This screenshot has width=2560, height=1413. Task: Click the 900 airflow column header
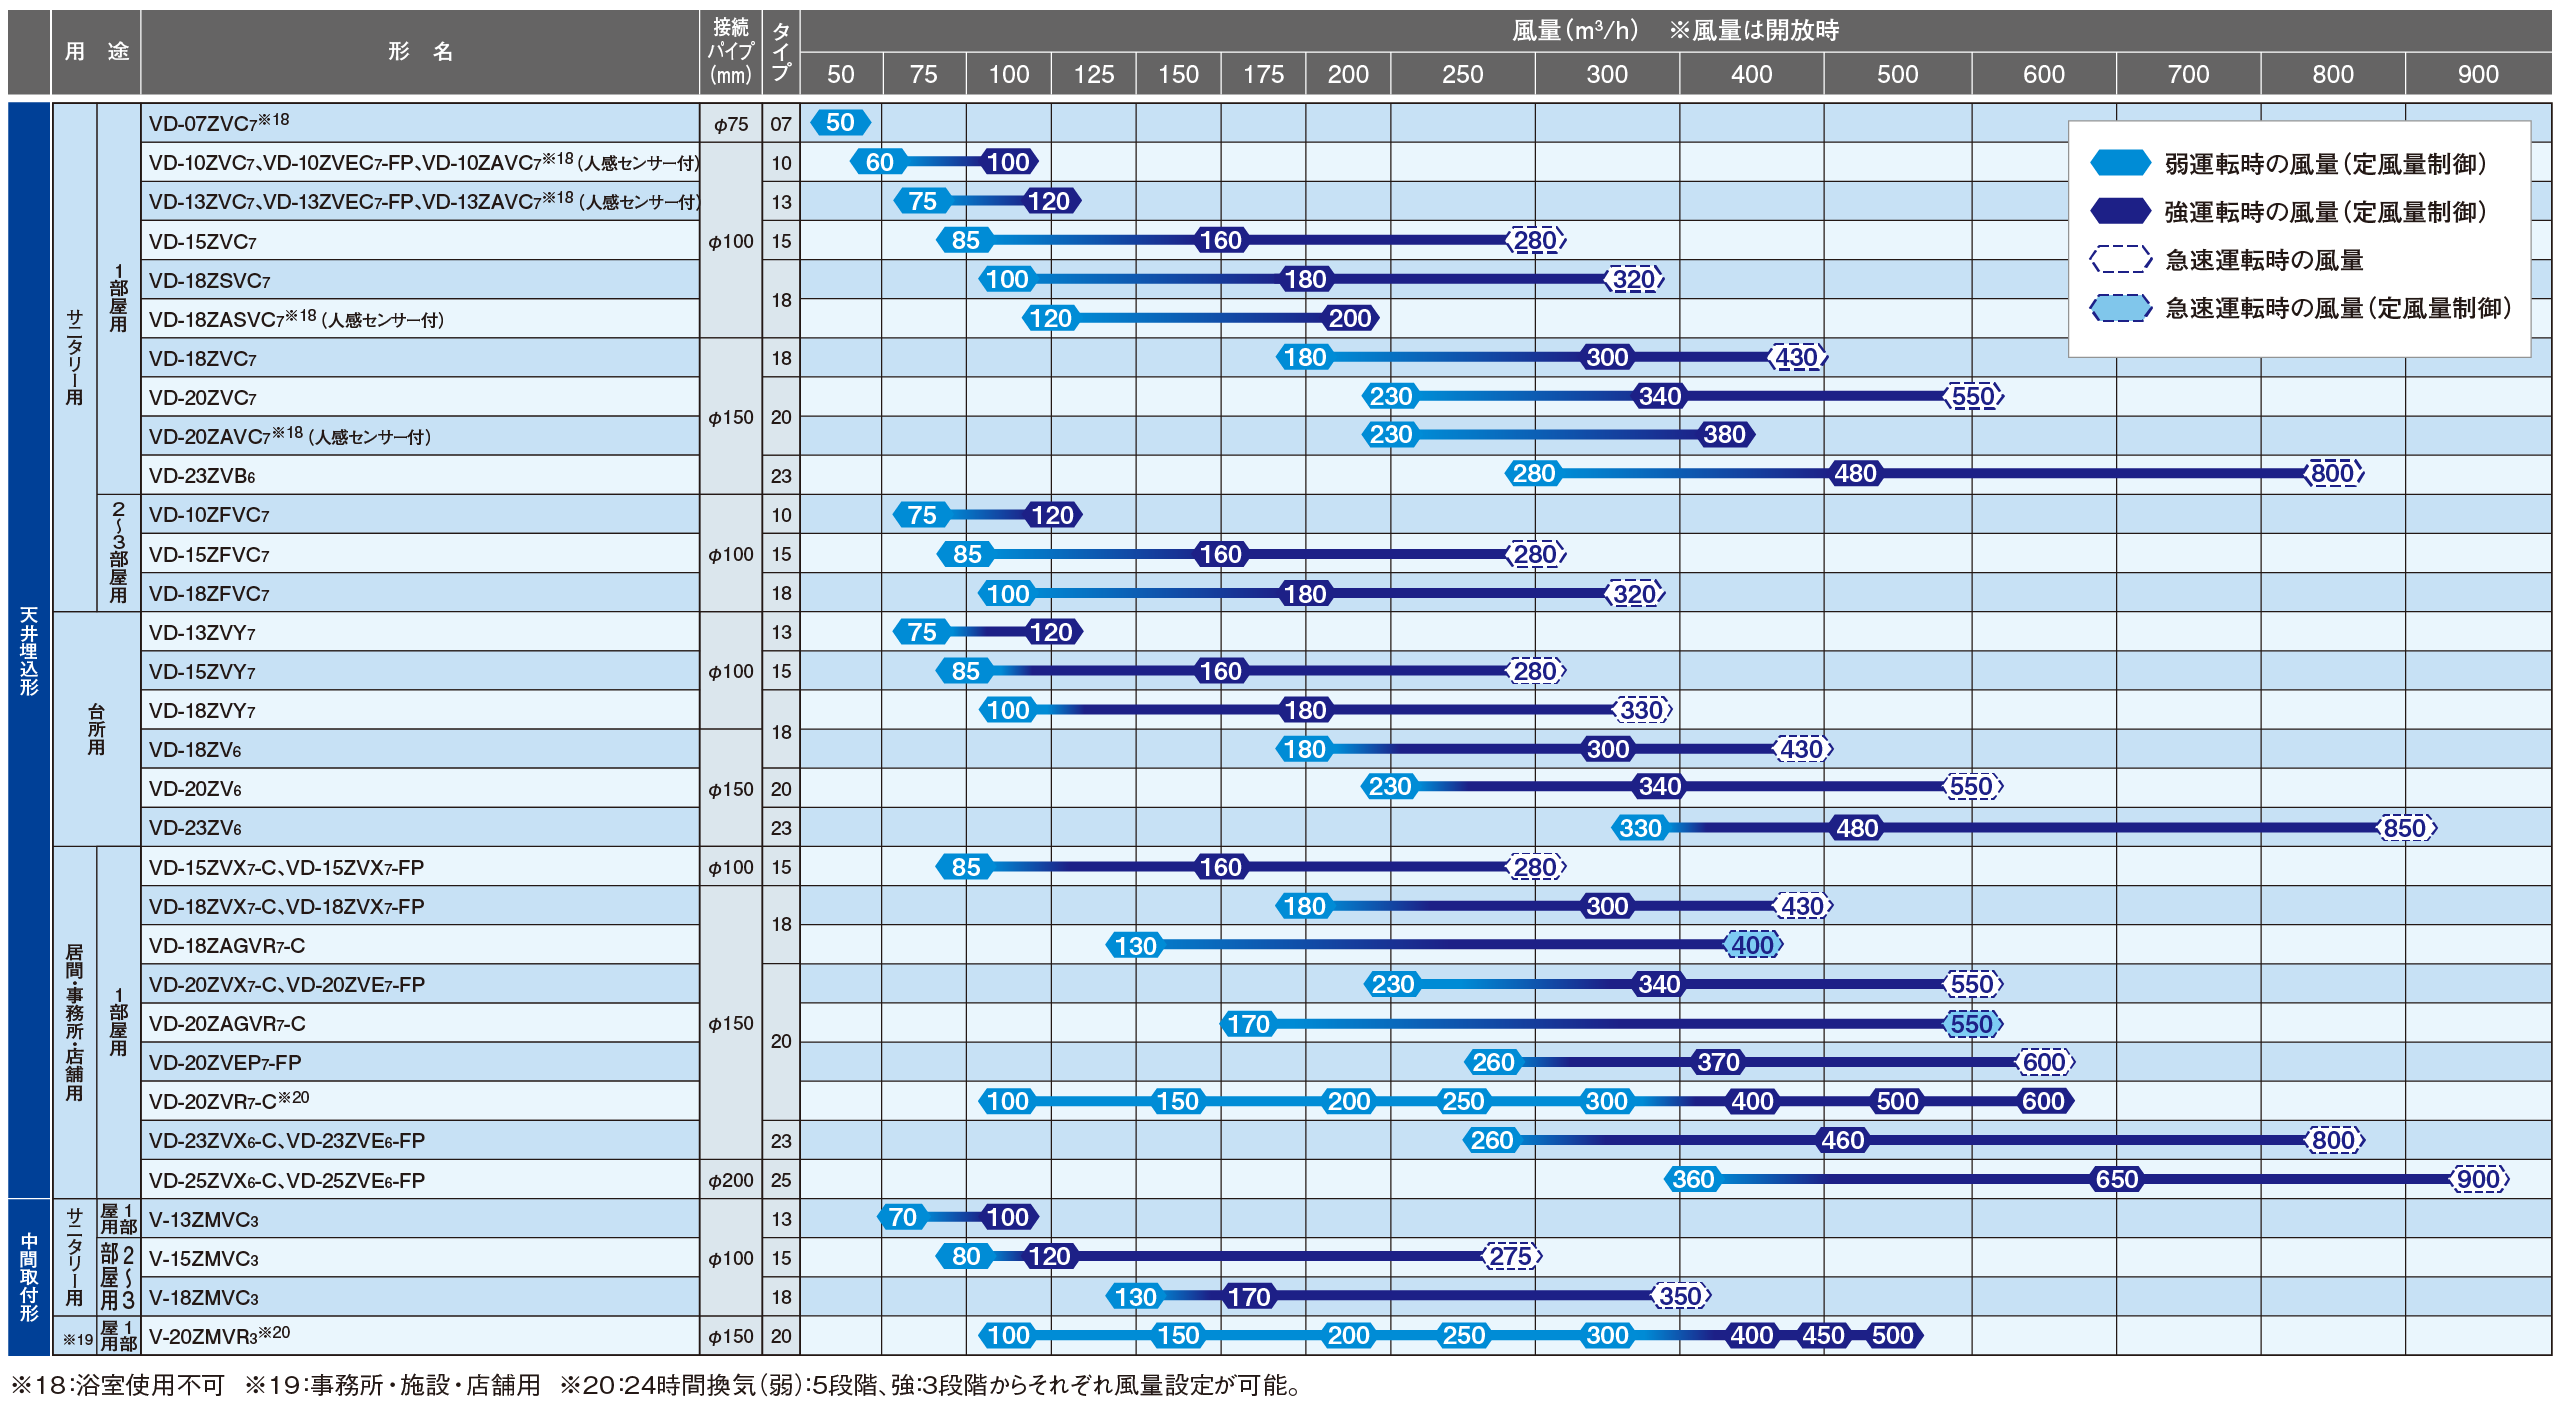coord(2477,74)
